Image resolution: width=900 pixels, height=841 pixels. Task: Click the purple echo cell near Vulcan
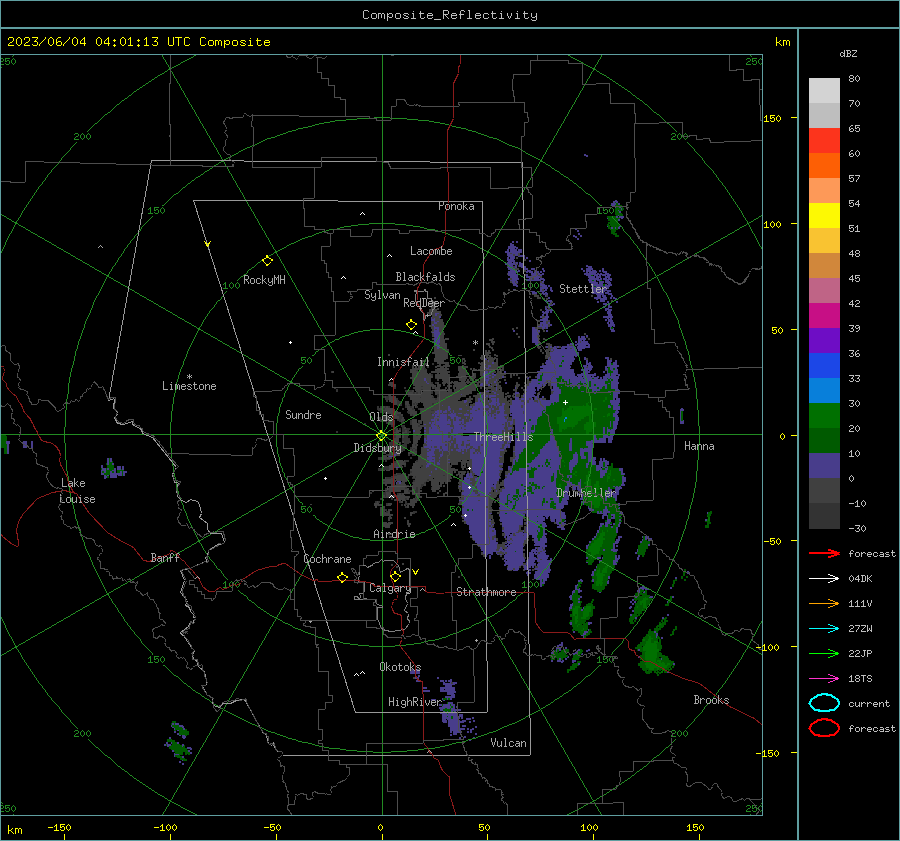(455, 709)
